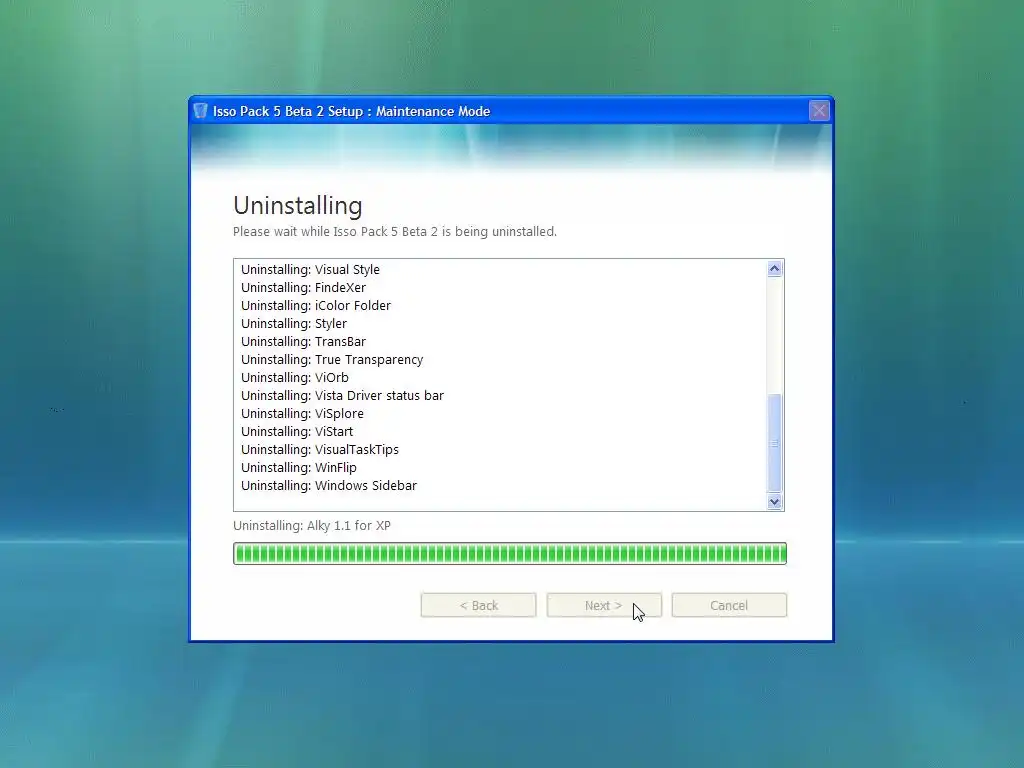This screenshot has width=1024, height=768.
Task: Select 'Uninstalling: WinFlip' log line
Action: click(299, 468)
